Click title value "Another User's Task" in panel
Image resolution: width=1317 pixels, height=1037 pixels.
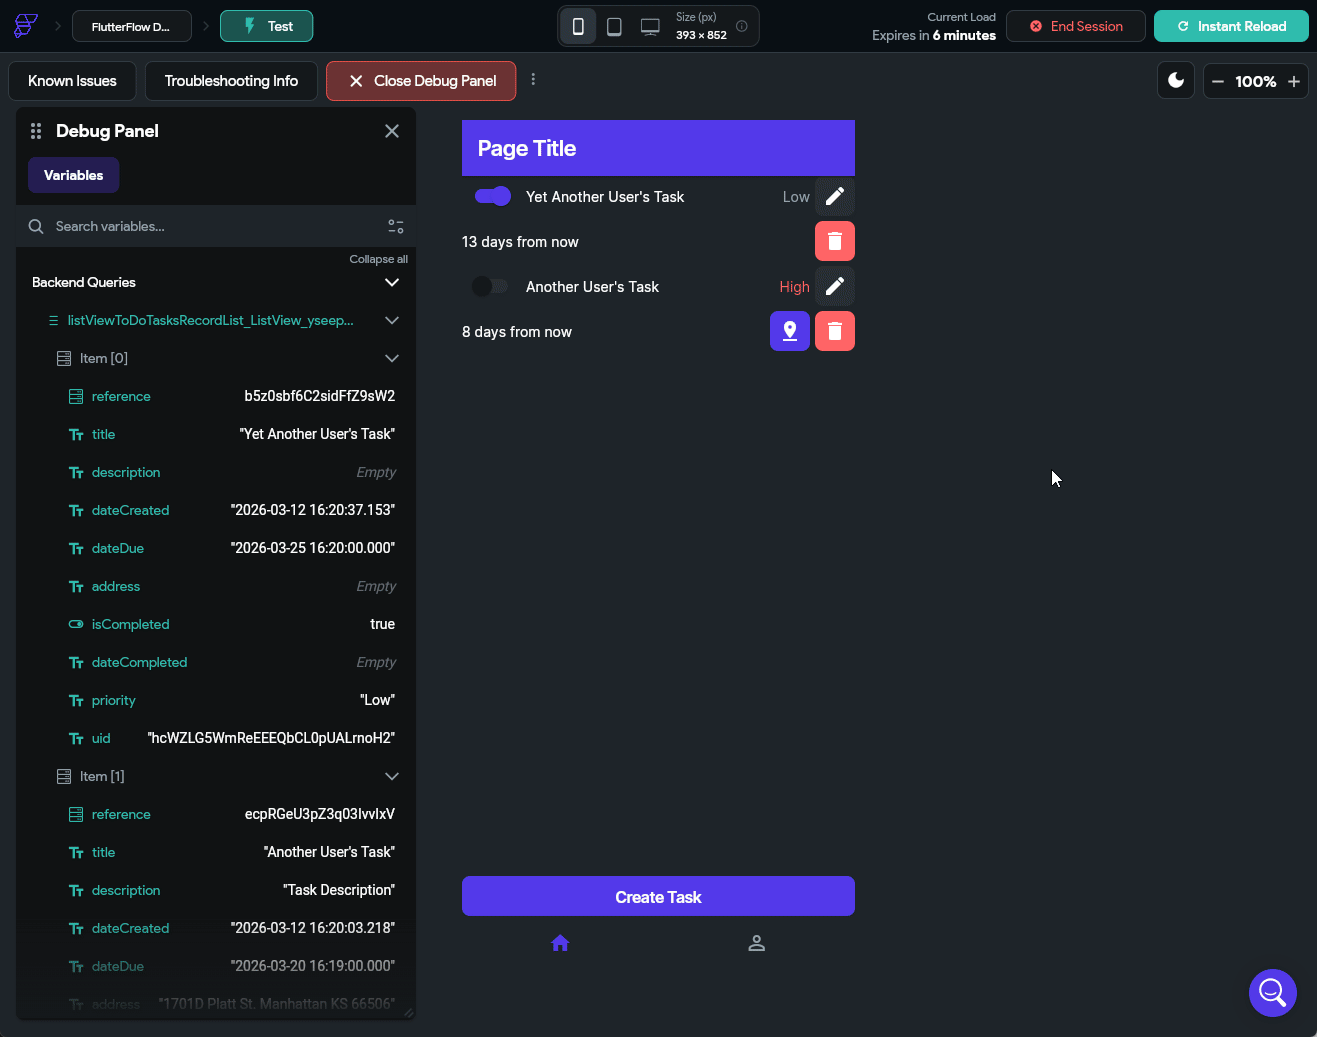coord(330,852)
